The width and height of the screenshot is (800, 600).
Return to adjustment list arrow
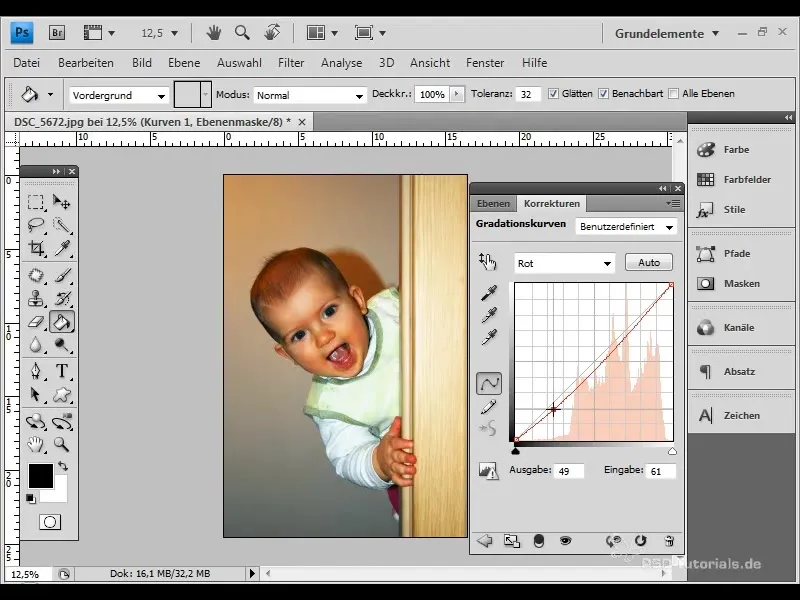click(x=484, y=540)
